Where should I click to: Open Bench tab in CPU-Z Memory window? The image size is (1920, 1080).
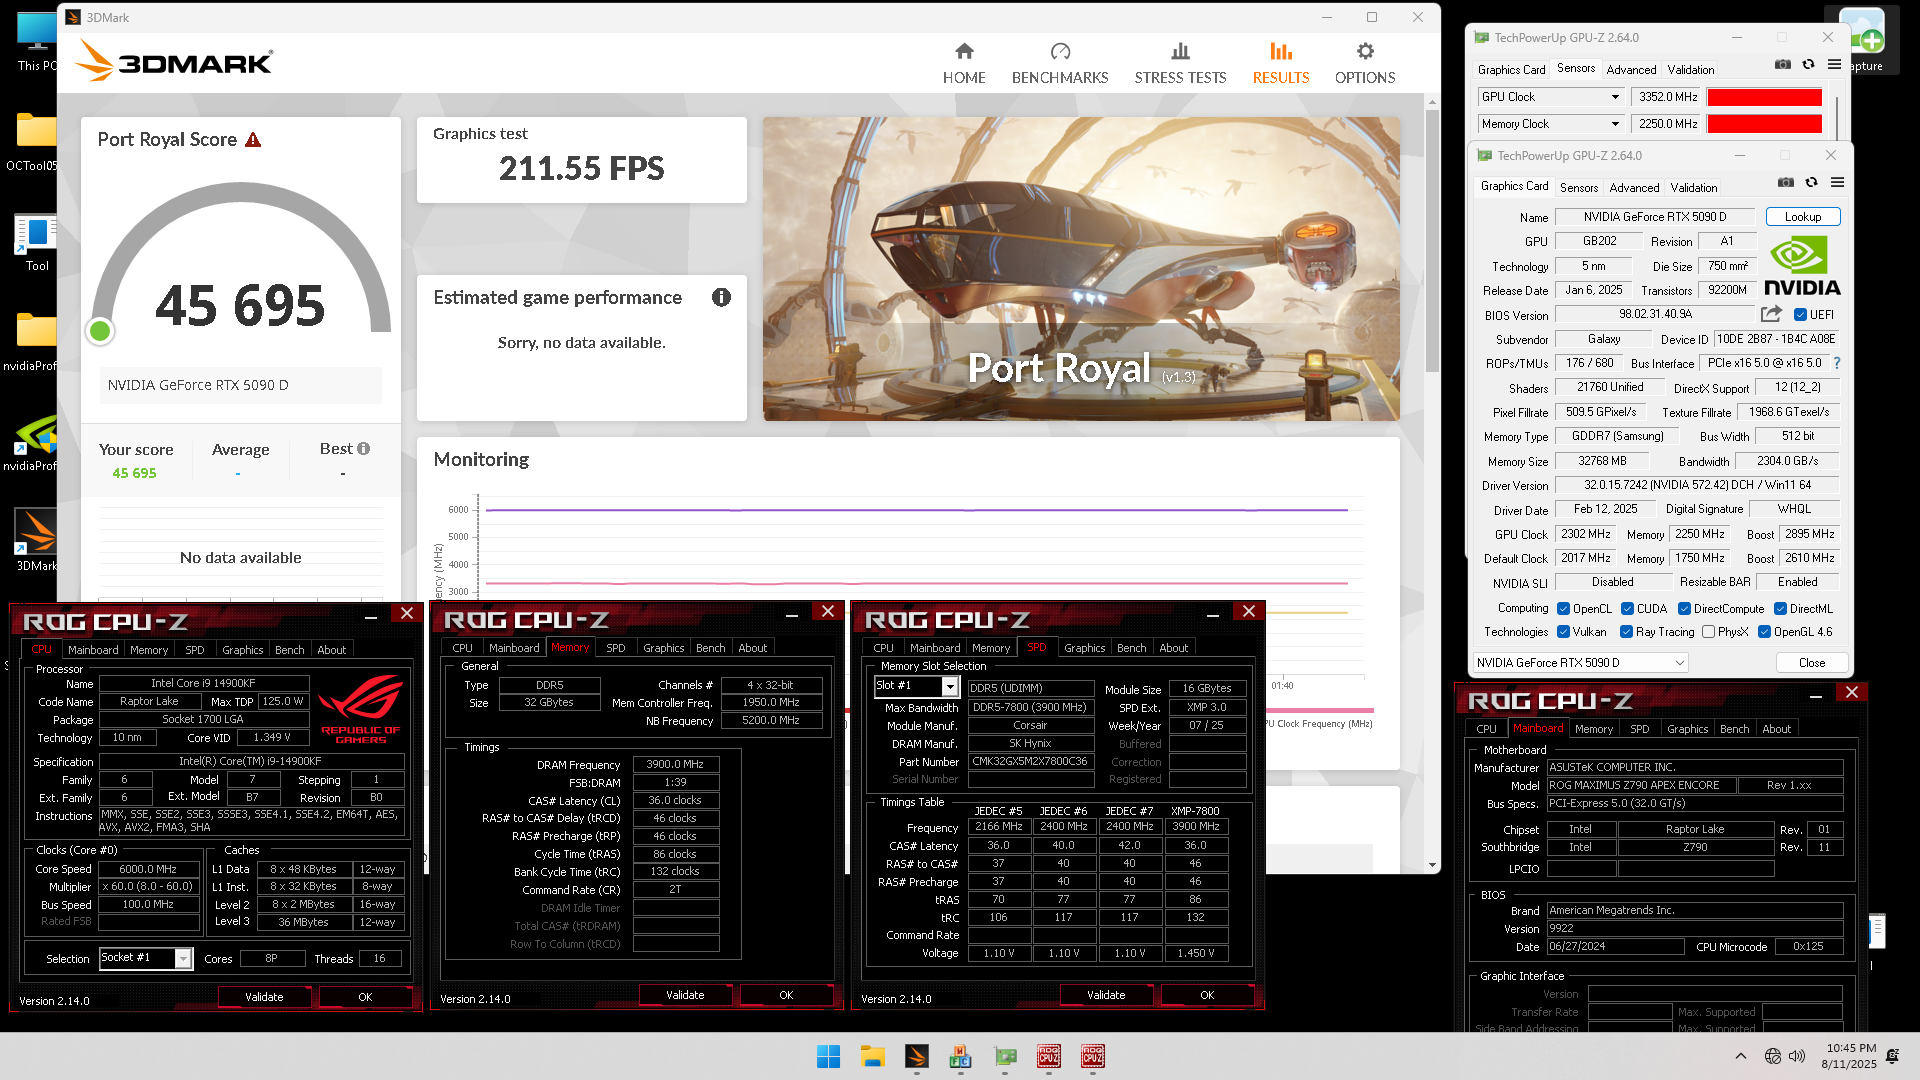click(710, 648)
